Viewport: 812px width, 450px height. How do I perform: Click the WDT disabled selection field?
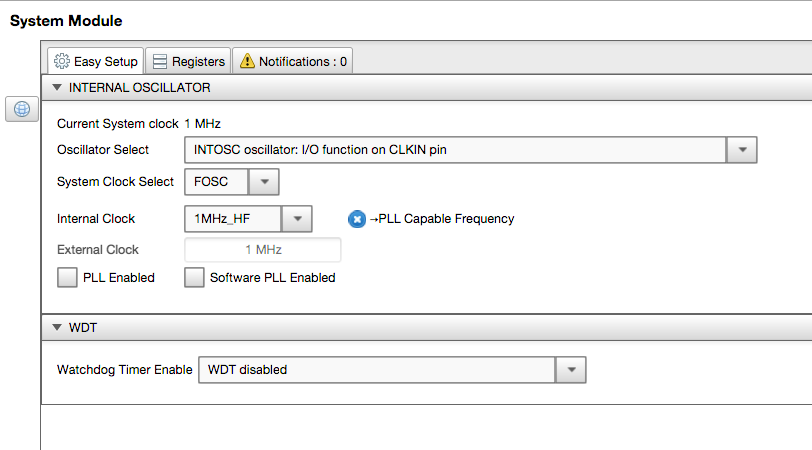376,370
